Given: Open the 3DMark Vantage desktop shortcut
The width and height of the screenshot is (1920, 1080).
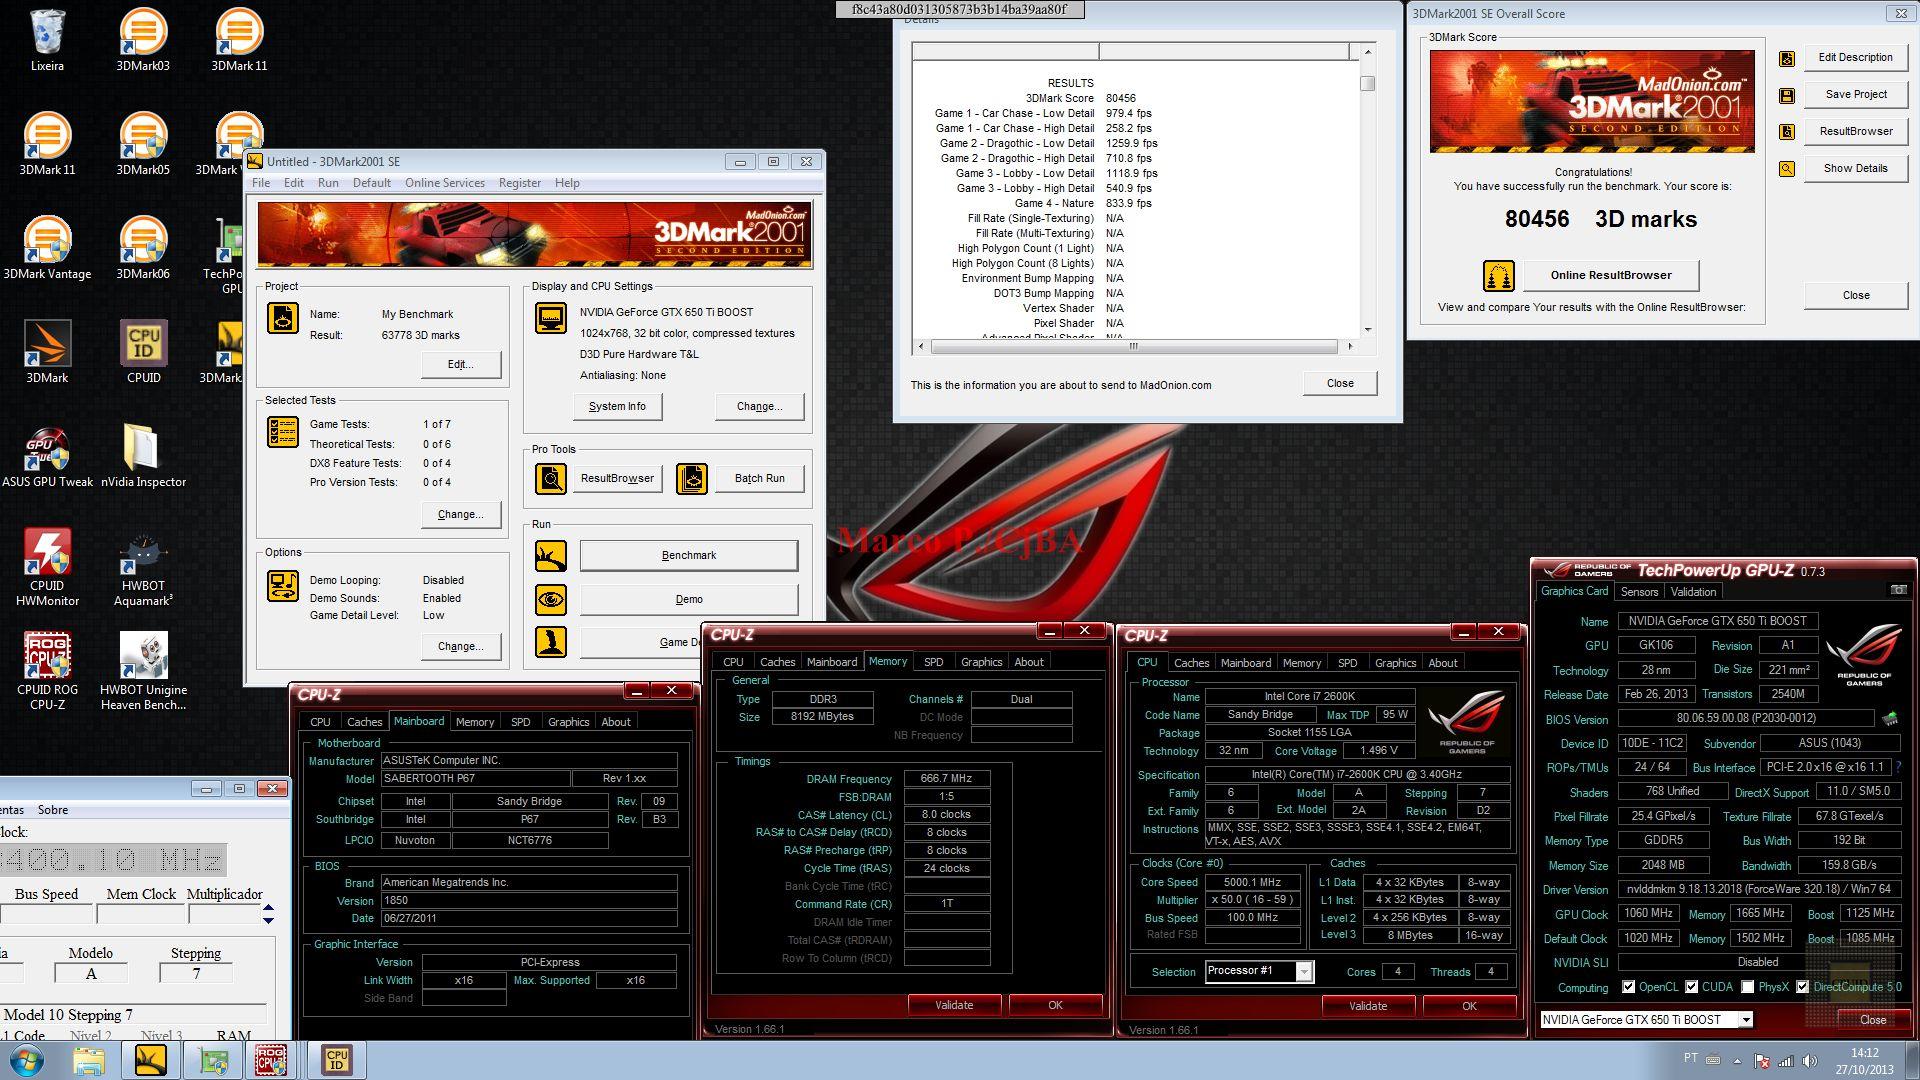Looking at the screenshot, I should pyautogui.click(x=47, y=249).
